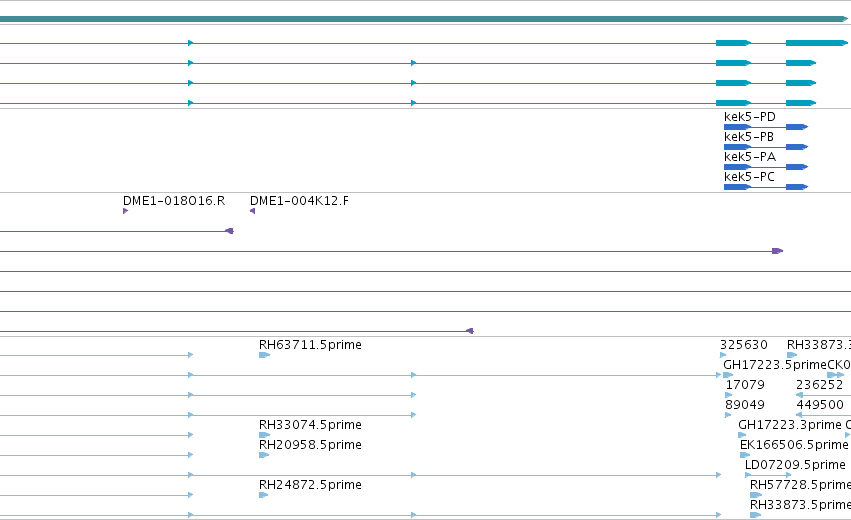The width and height of the screenshot is (851, 520).
Task: Open the RH20958.5prime EST label
Action: [x=310, y=445]
